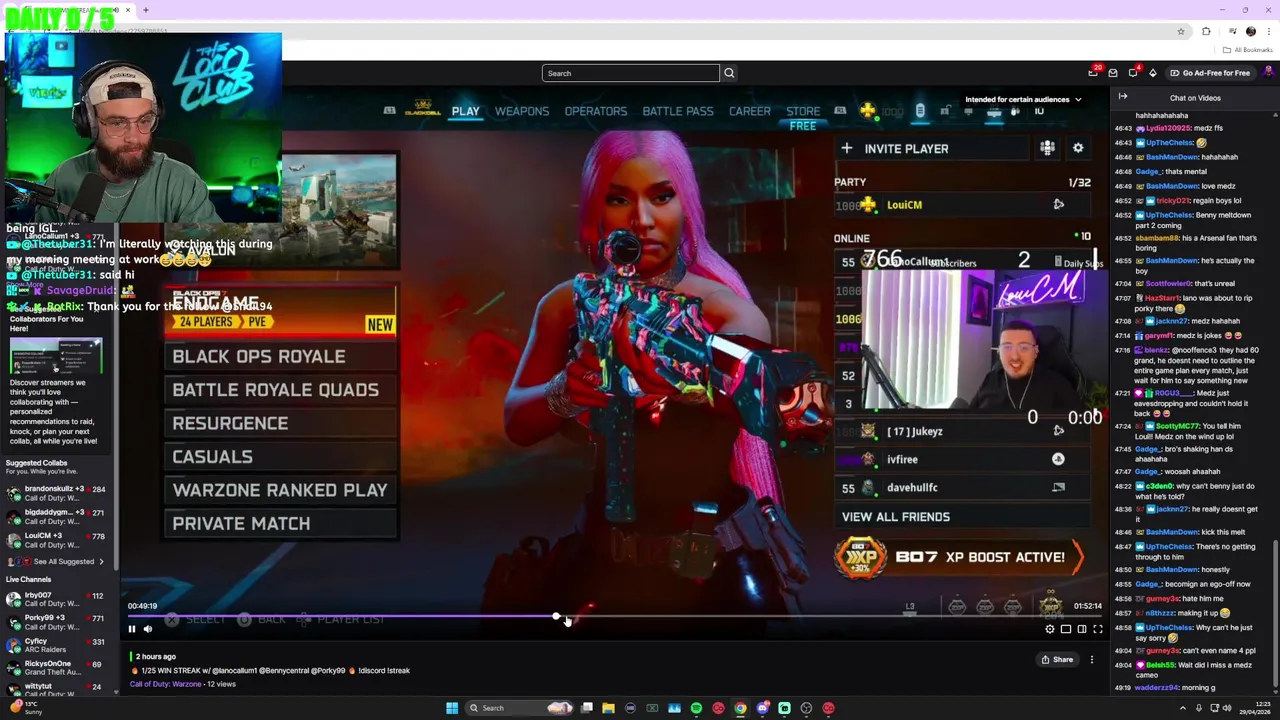Click Go Ad-Free for Free button

1210,73
